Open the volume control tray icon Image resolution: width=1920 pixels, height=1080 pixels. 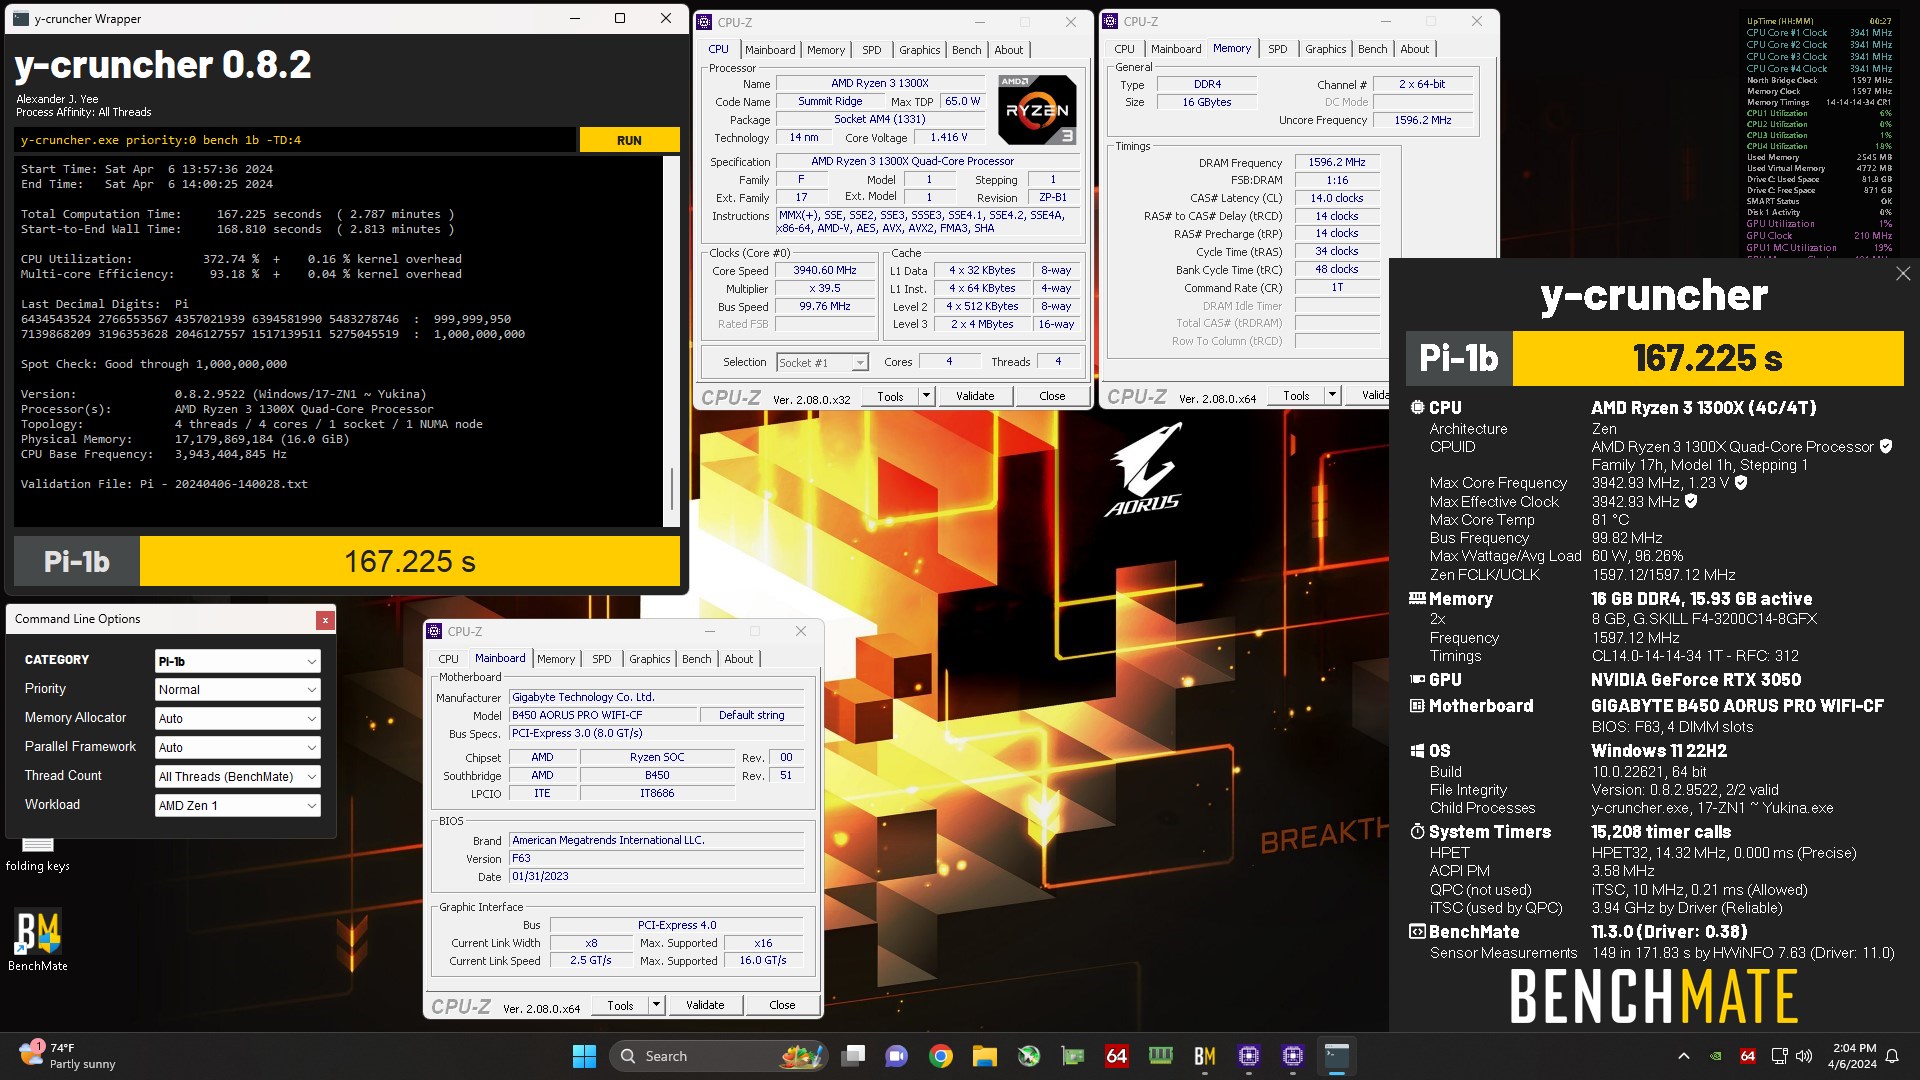click(1804, 1056)
